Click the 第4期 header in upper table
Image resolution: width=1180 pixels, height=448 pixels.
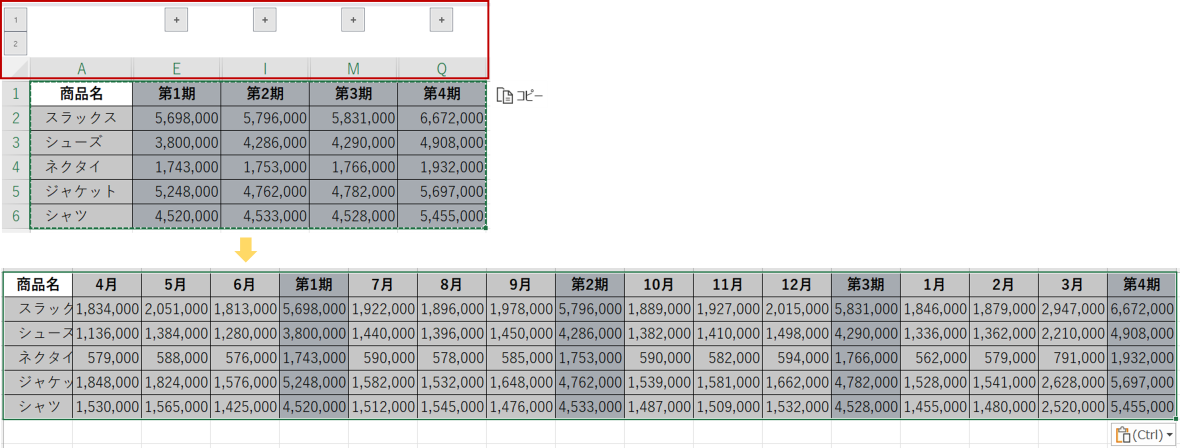pyautogui.click(x=442, y=94)
